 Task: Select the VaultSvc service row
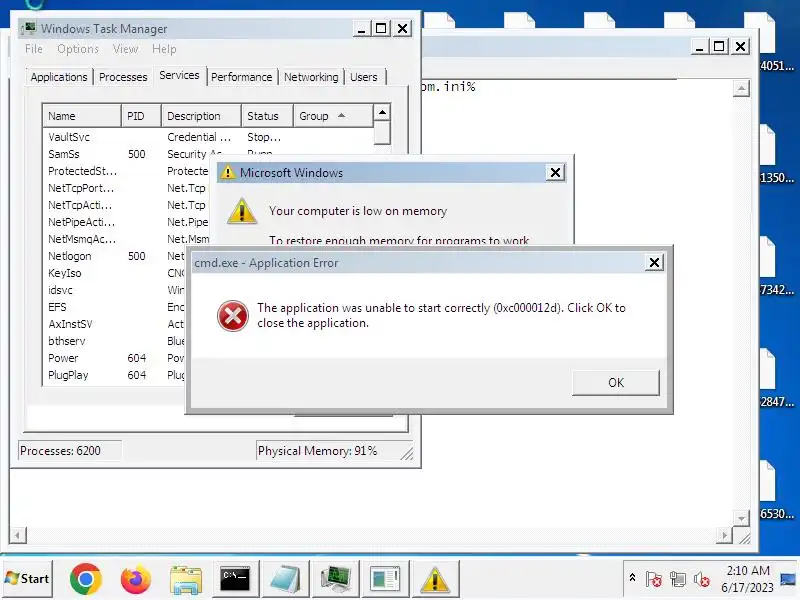click(208, 137)
